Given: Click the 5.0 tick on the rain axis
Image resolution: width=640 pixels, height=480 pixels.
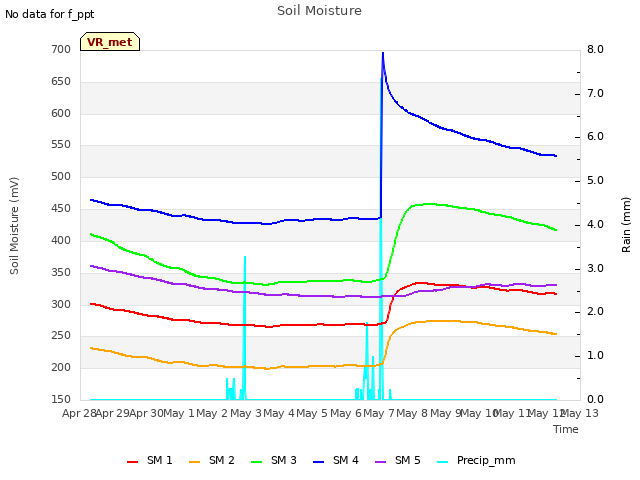Looking at the screenshot, I should pyautogui.click(x=596, y=180).
